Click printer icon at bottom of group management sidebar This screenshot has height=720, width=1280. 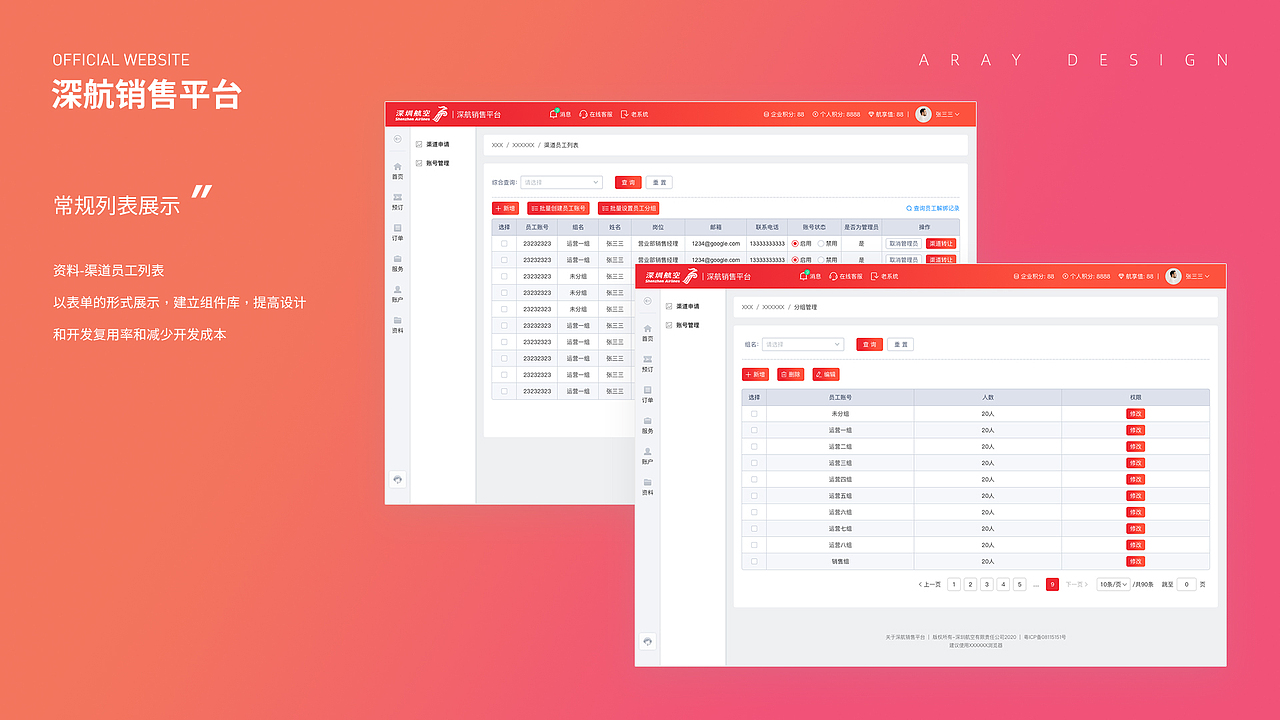(x=647, y=641)
